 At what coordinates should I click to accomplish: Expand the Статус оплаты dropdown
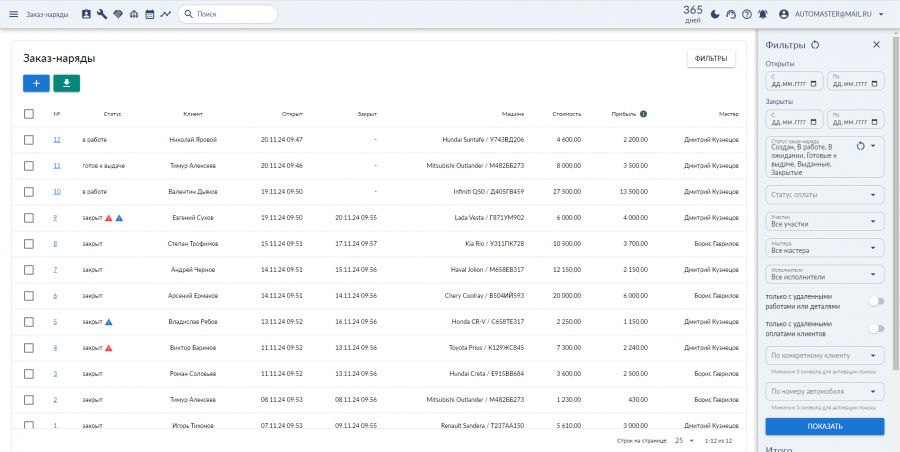(825, 195)
